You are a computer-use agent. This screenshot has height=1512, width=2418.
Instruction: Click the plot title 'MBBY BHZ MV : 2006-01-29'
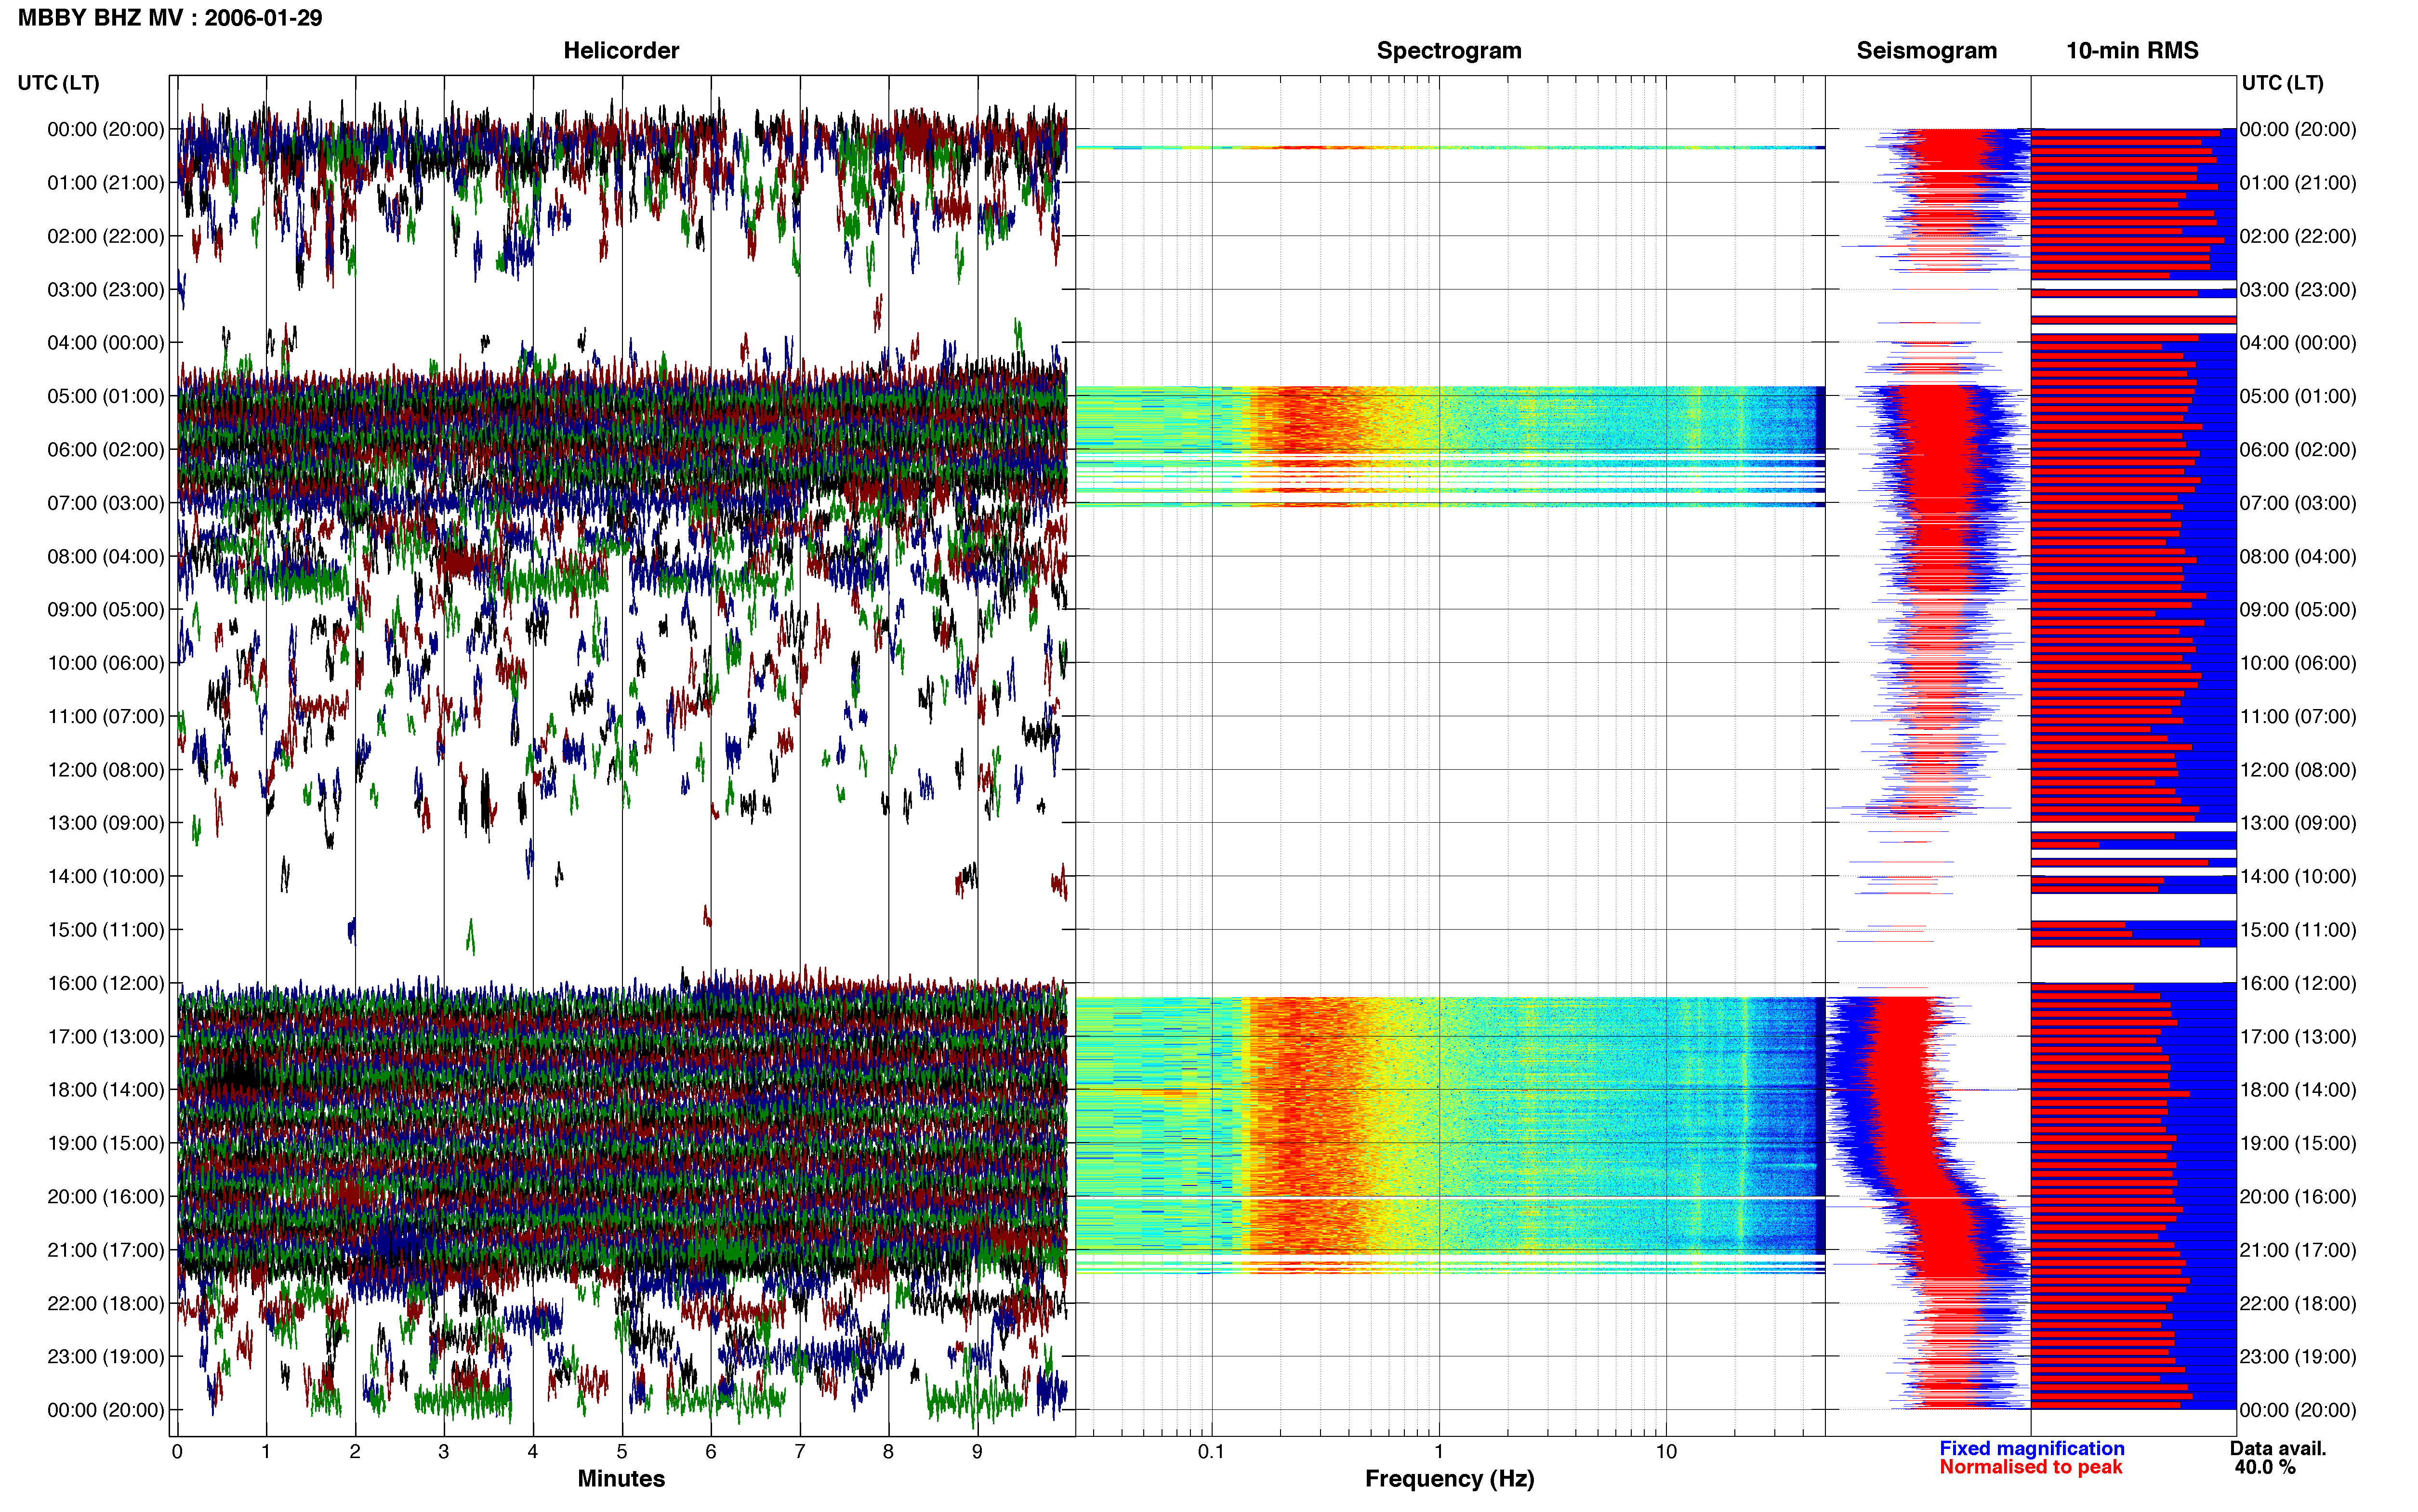[x=170, y=18]
